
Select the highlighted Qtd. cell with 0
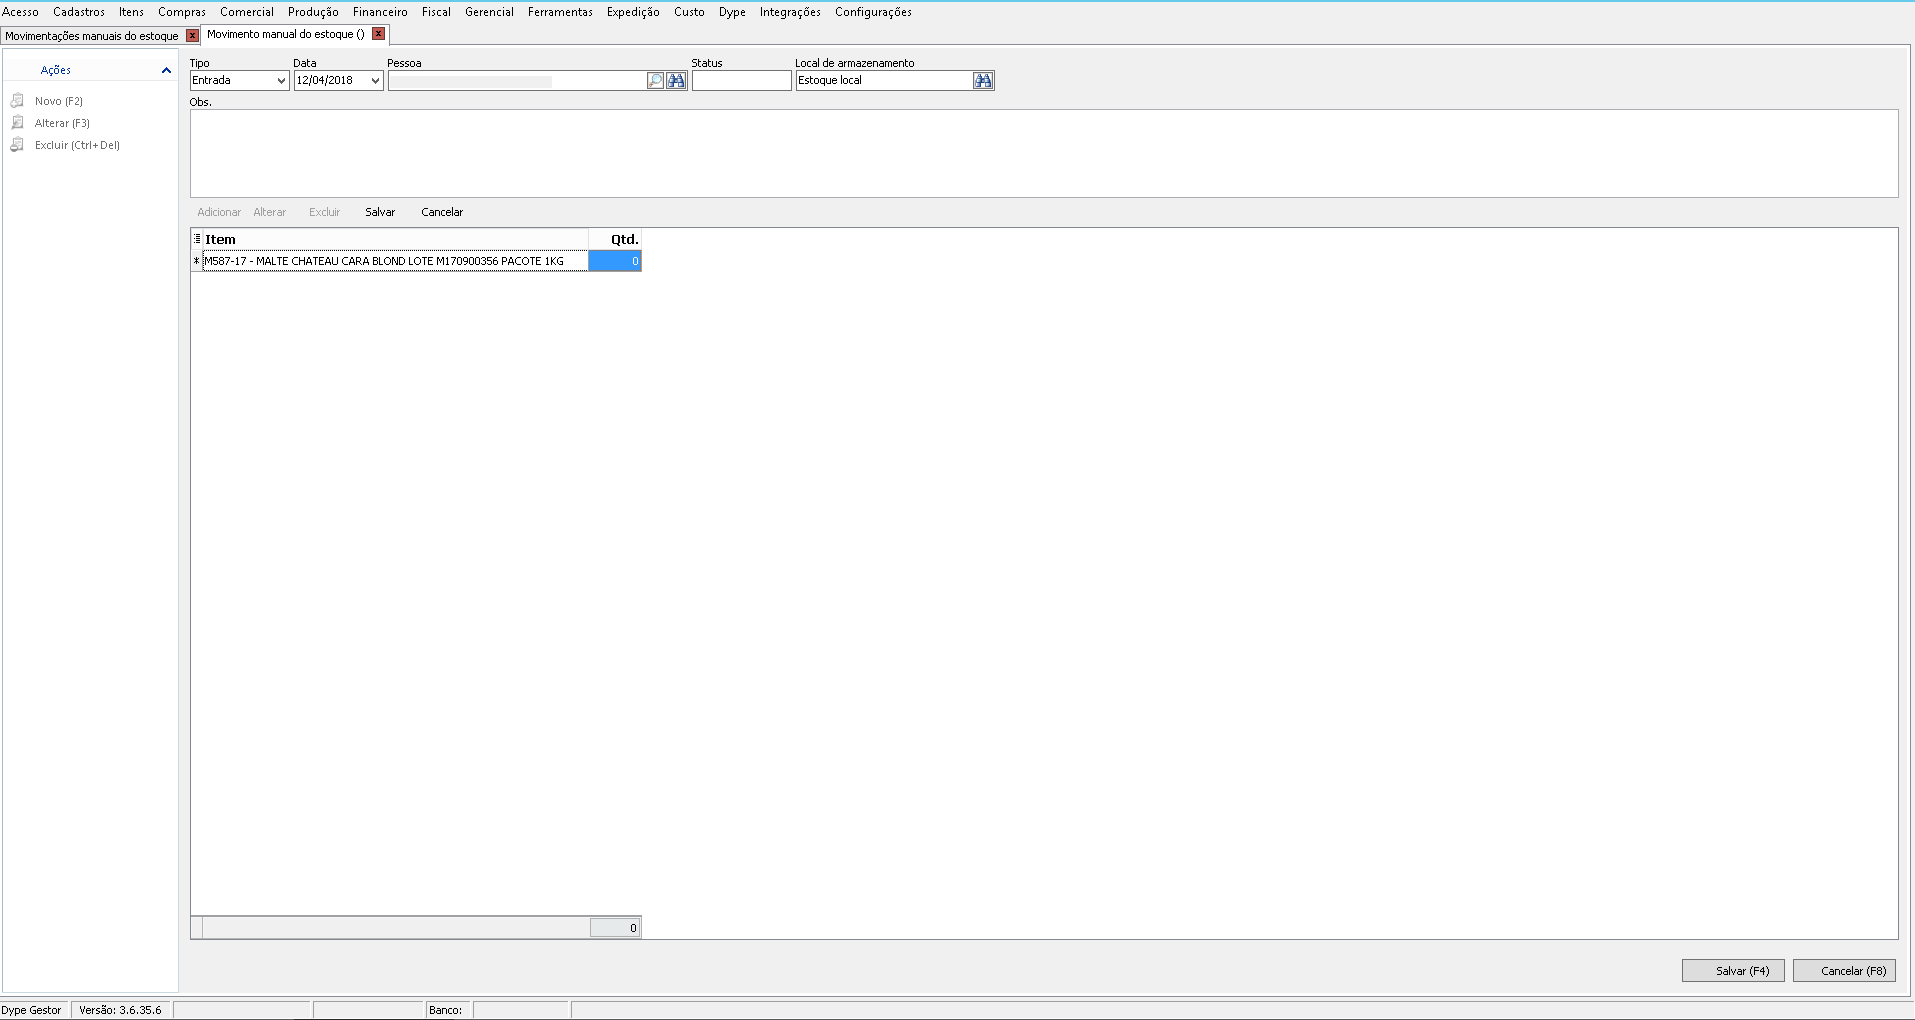click(615, 261)
